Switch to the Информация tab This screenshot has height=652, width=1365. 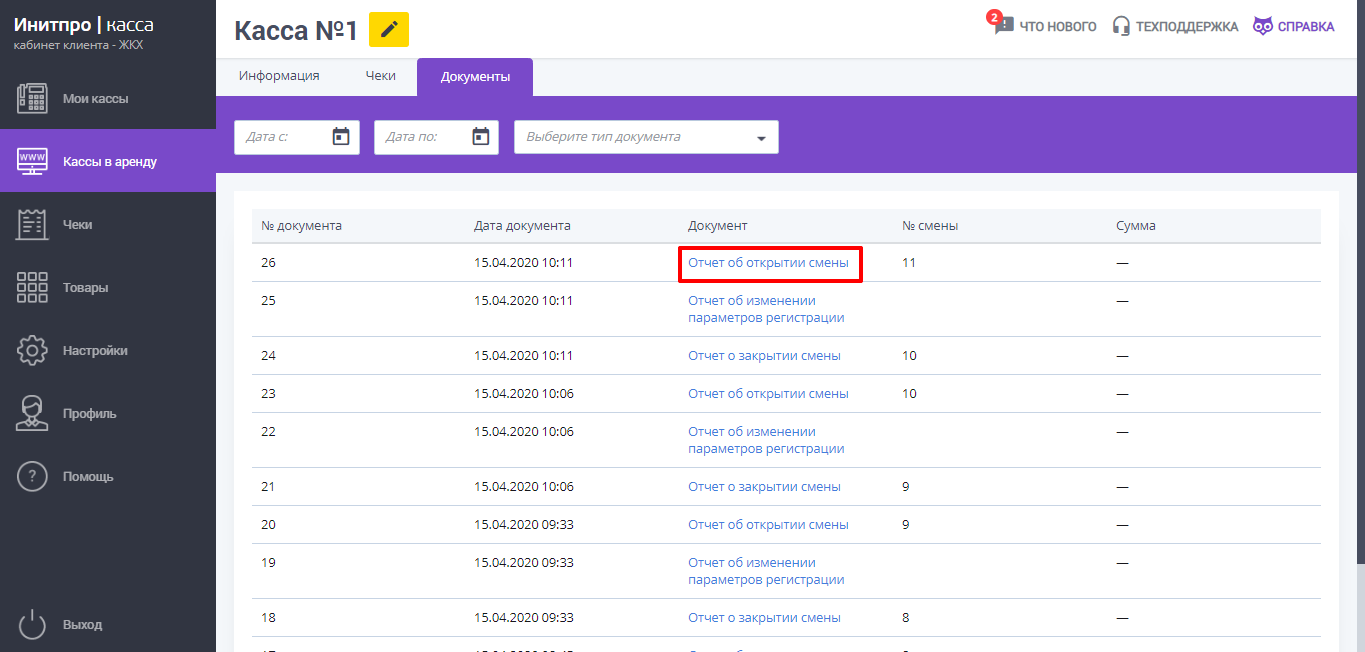279,76
